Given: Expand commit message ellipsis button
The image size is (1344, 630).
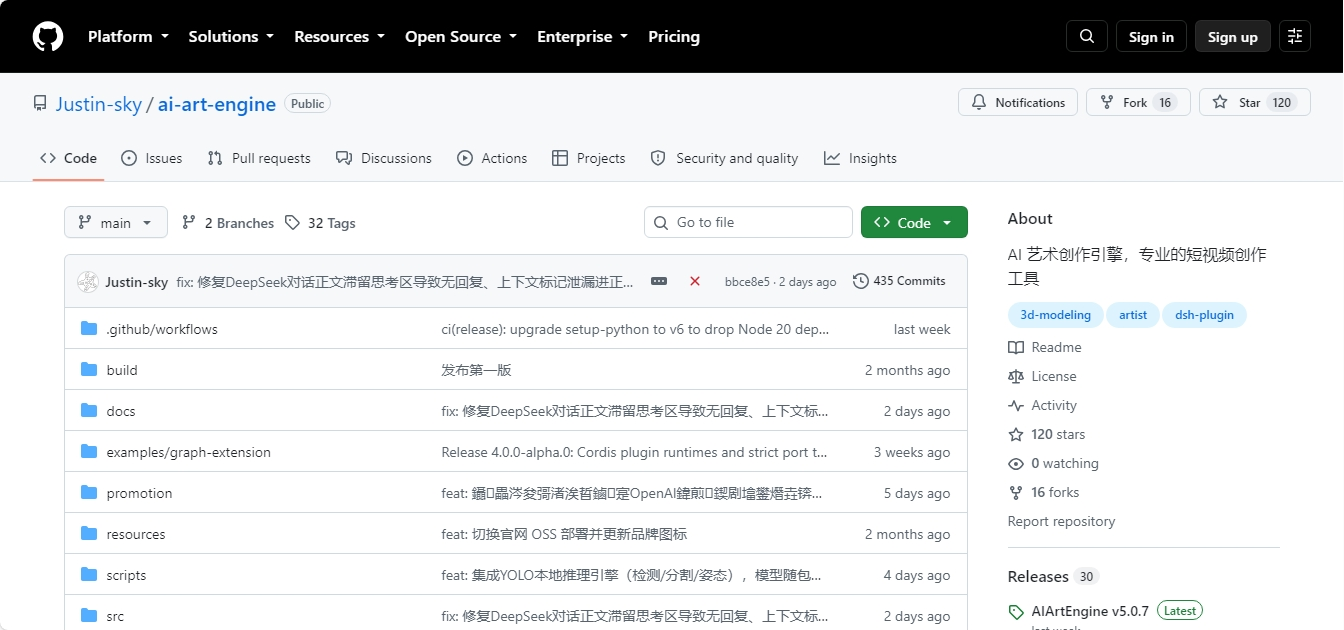Looking at the screenshot, I should (659, 282).
